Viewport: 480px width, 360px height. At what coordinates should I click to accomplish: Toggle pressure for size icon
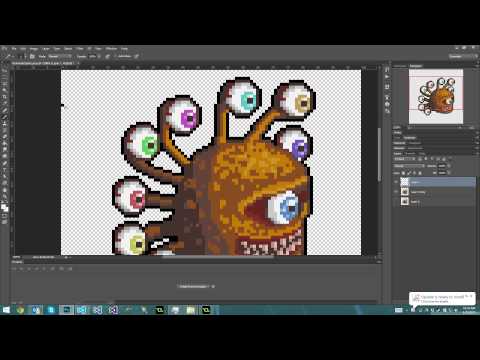(137, 56)
